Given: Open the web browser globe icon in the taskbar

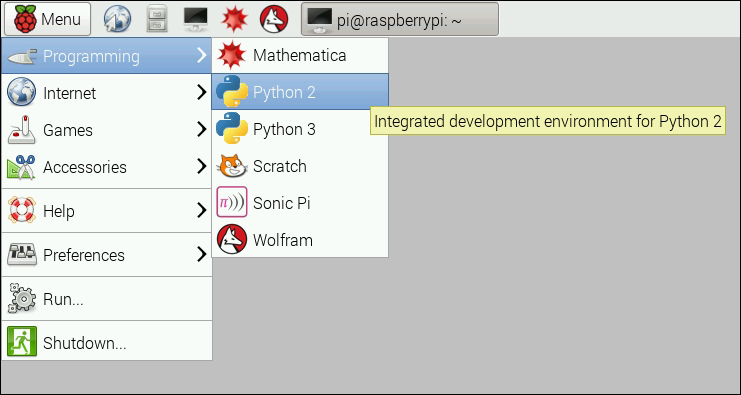Looking at the screenshot, I should 117,19.
